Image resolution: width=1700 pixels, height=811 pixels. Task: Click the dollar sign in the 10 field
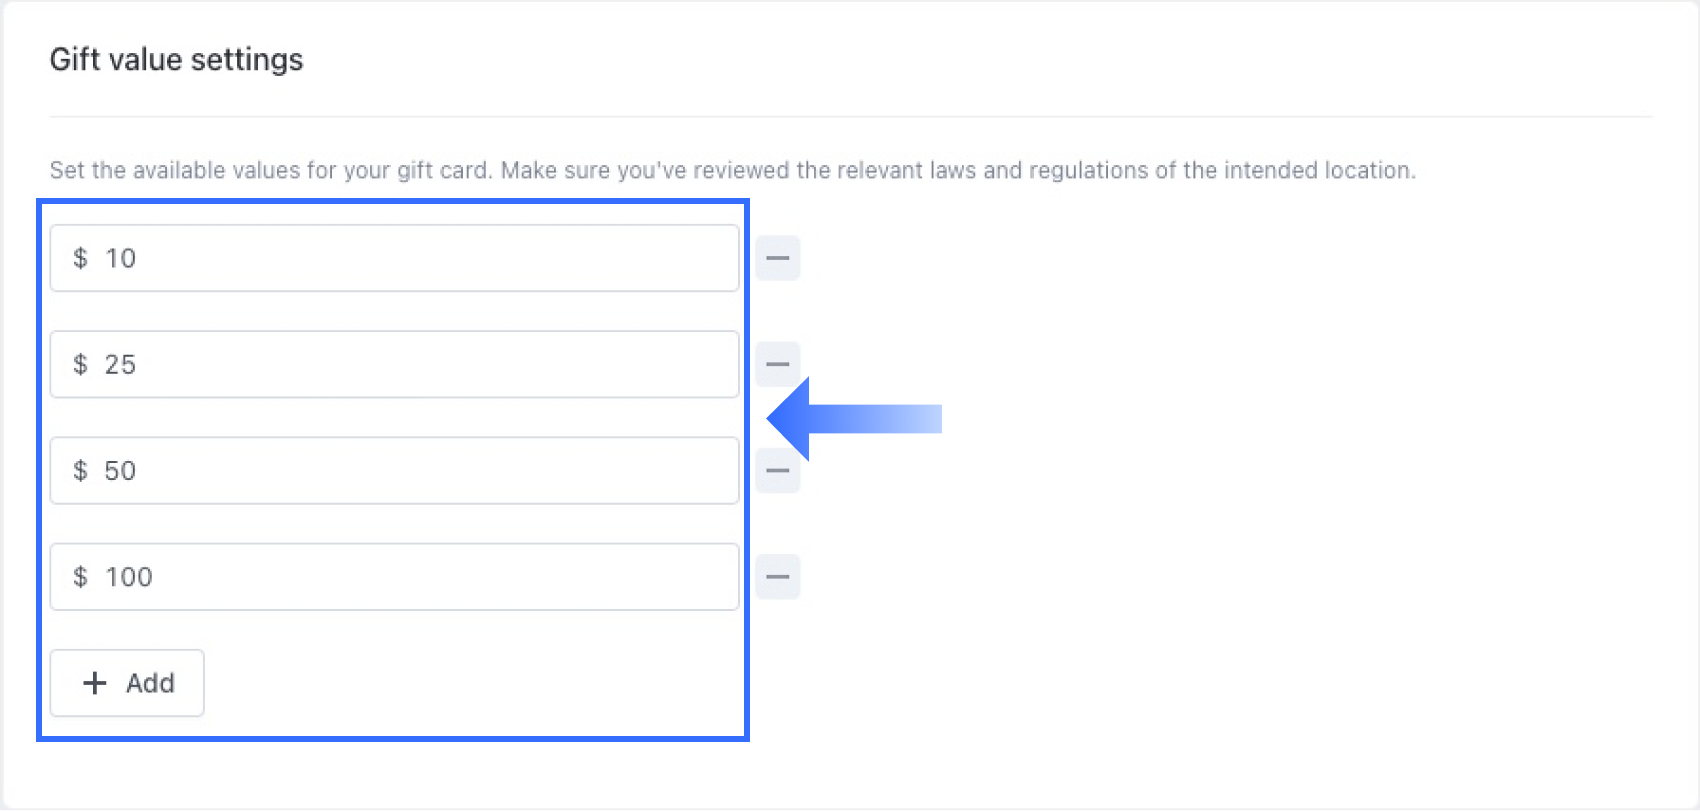click(x=80, y=258)
